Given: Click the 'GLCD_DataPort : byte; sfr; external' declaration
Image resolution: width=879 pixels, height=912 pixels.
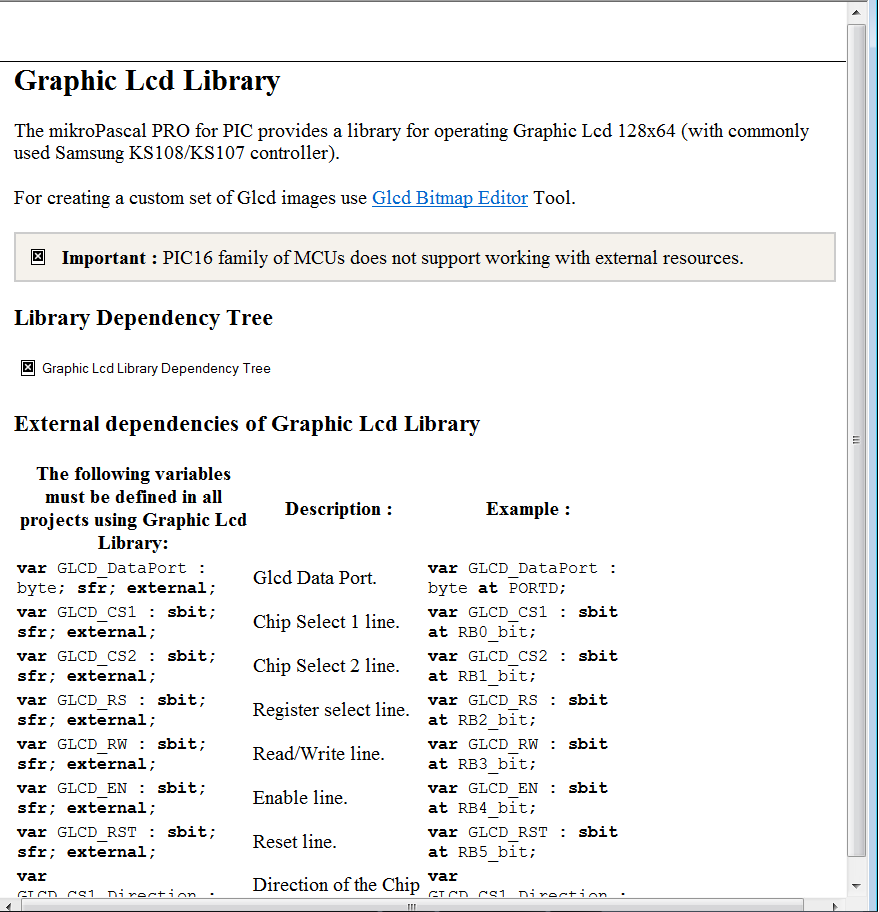Looking at the screenshot, I should (x=116, y=578).
